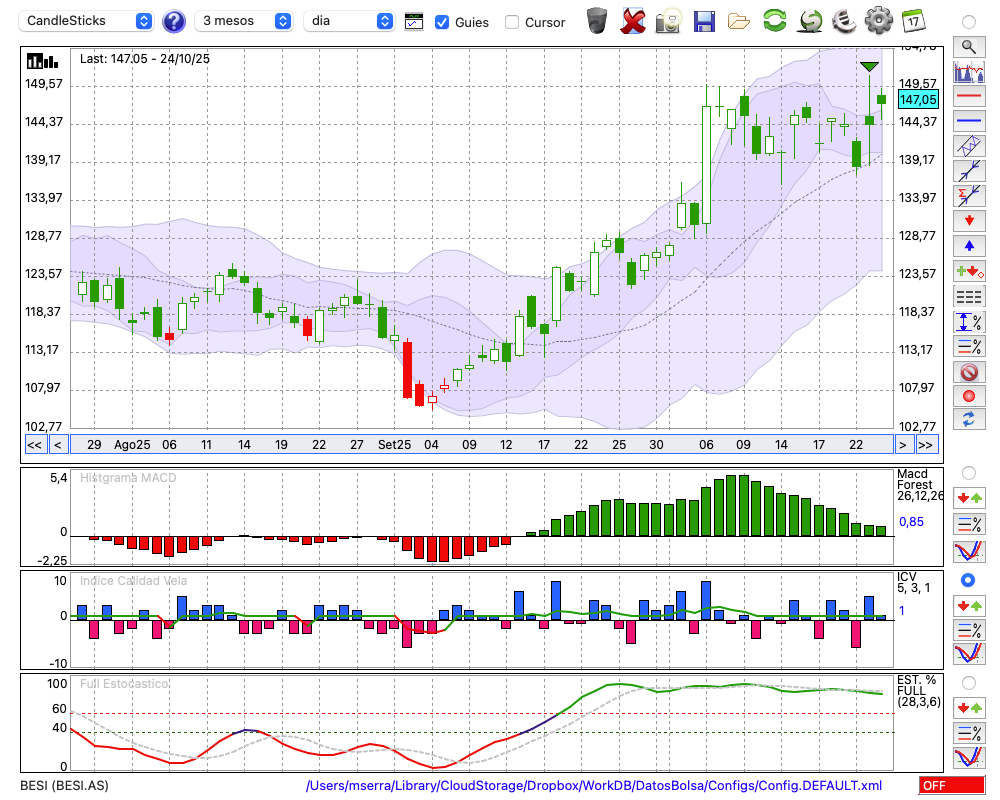The width and height of the screenshot is (1000, 800).
Task: Click the magnifying glass zoom tool
Action: (968, 46)
